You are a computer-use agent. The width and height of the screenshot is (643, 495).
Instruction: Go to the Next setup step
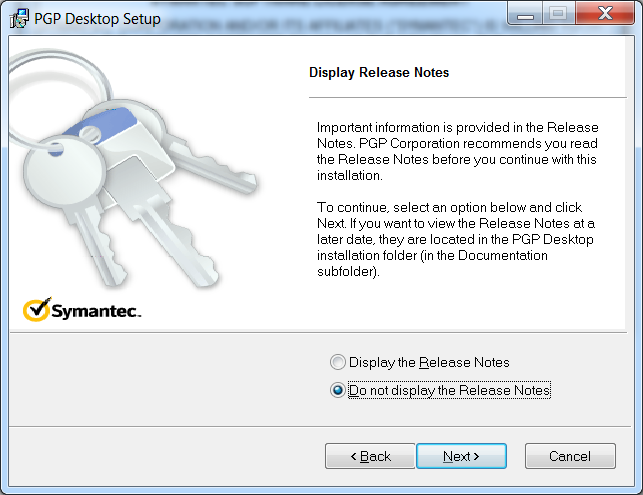point(461,456)
